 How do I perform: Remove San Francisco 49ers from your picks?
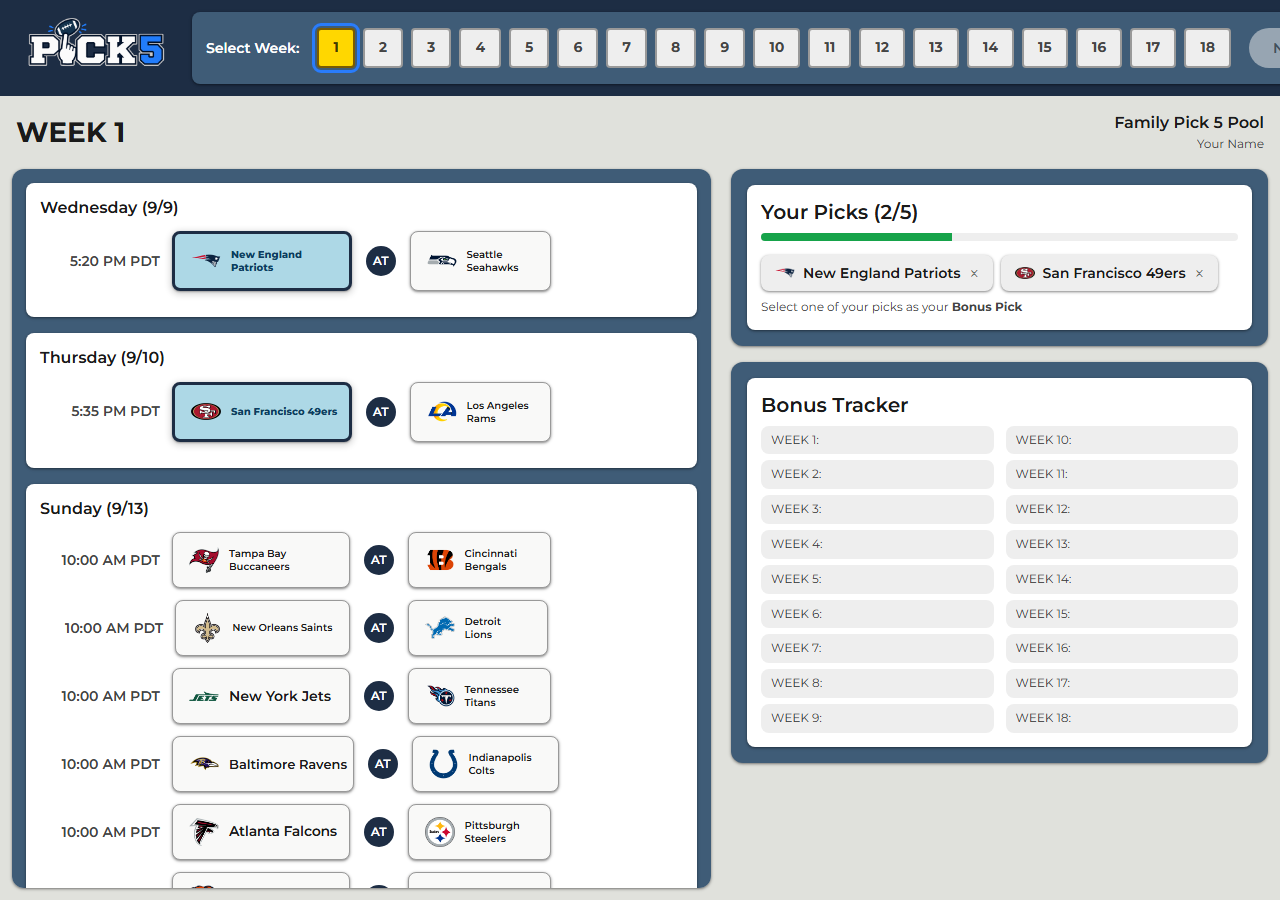[x=1199, y=273]
